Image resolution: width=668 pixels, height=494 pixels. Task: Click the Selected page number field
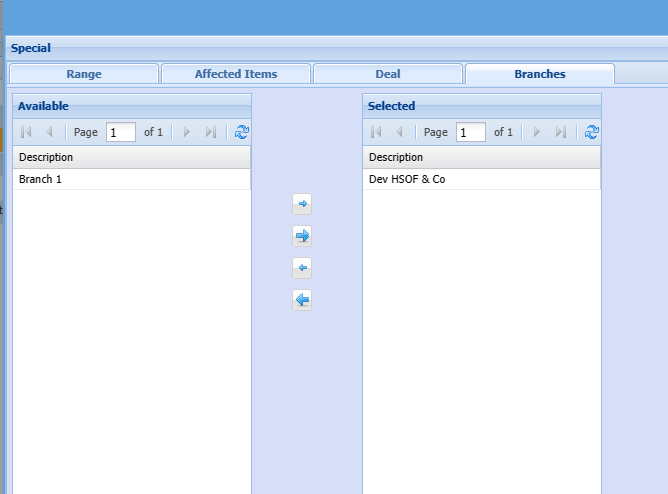471,132
